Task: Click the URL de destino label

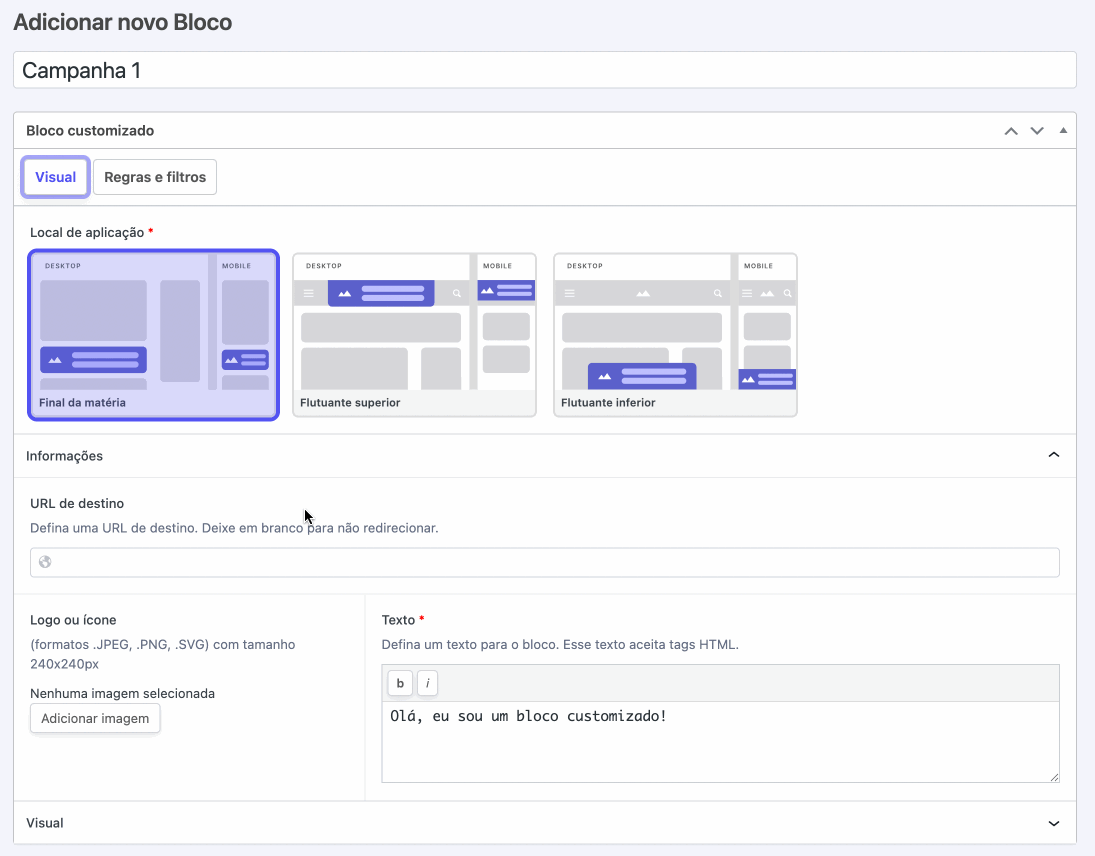Action: [77, 503]
